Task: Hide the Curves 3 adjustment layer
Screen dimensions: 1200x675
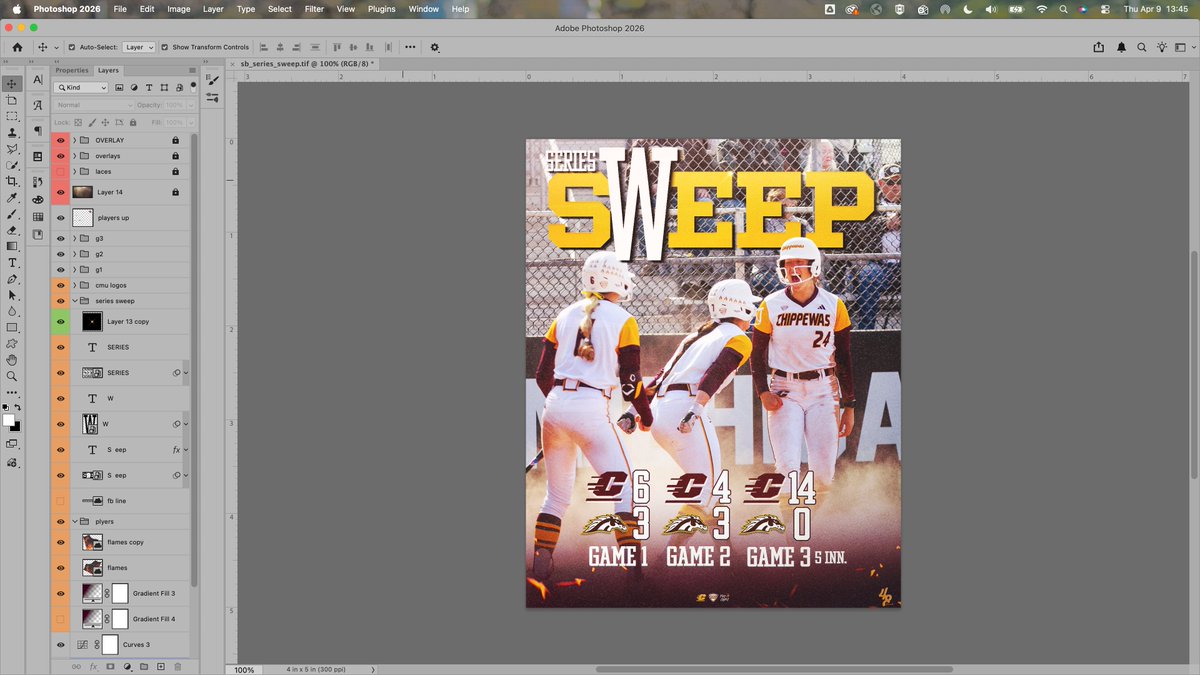Action: pyautogui.click(x=61, y=645)
